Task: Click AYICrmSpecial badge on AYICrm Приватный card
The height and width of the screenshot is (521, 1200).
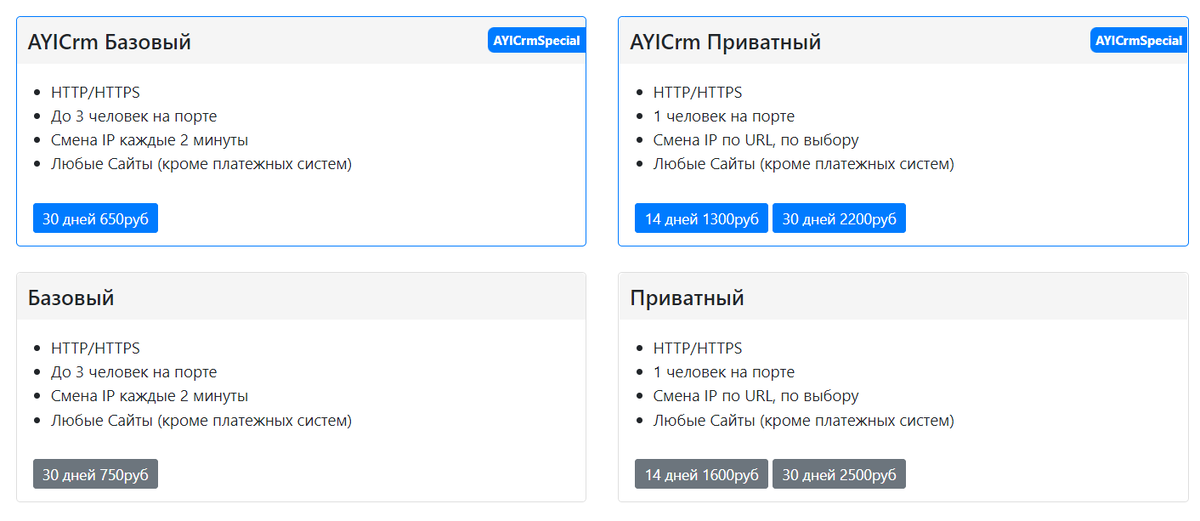Action: 1139,41
